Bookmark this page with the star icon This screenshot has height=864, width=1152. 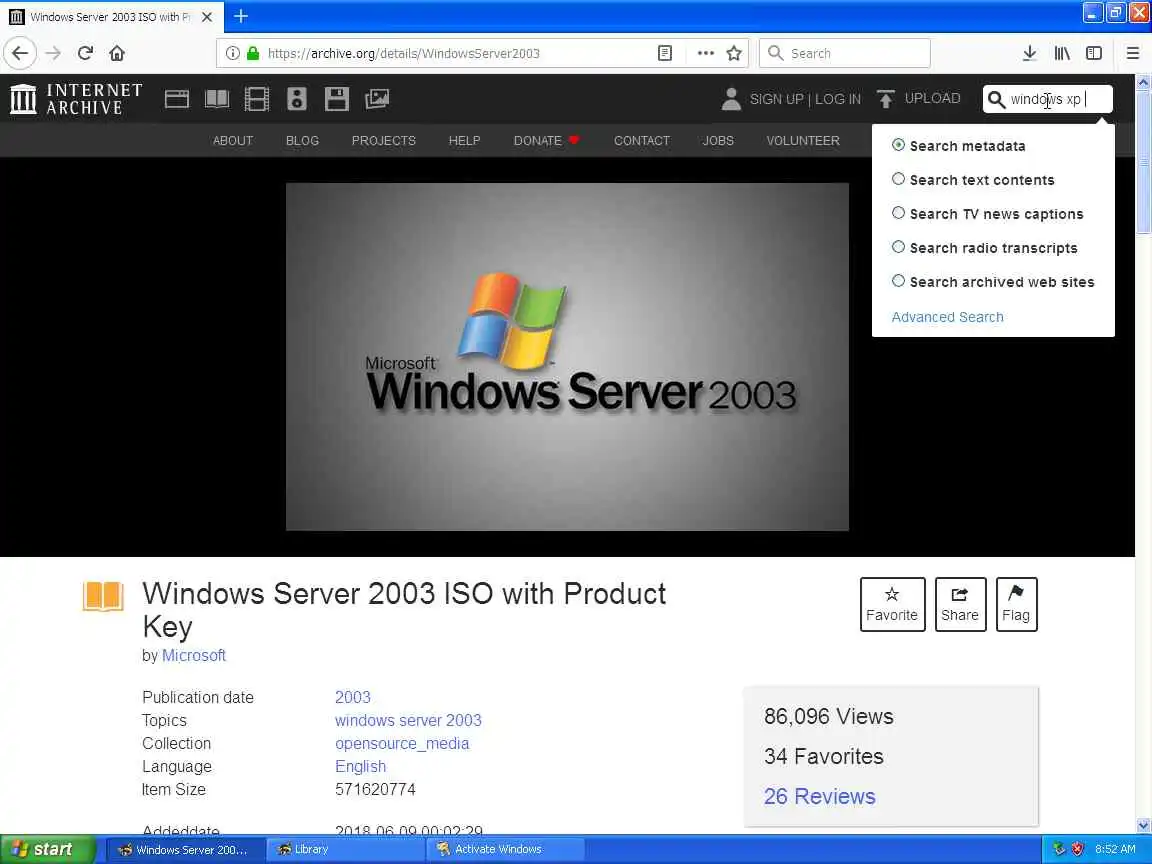(x=734, y=53)
